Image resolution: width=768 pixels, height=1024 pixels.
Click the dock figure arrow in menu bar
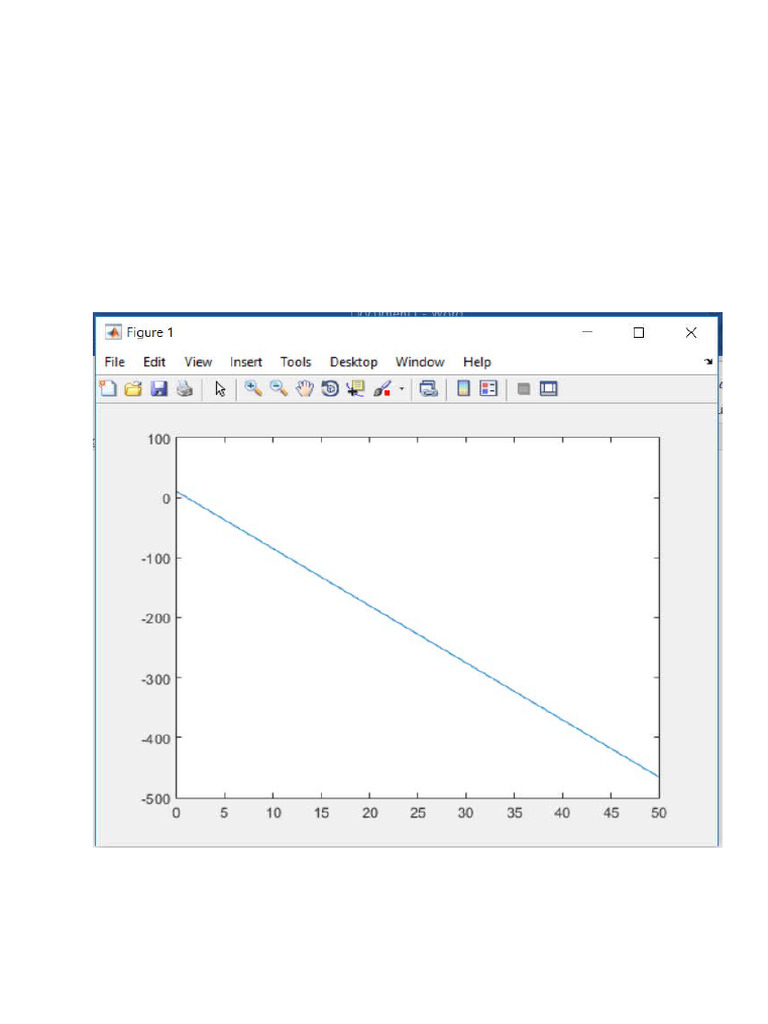point(709,362)
